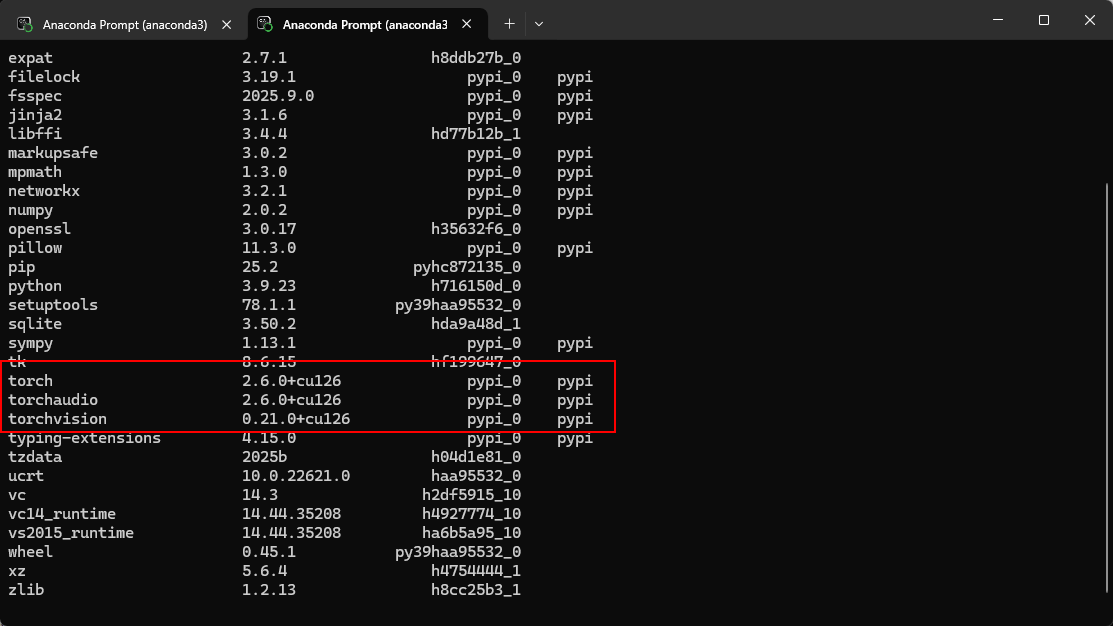Click the second tab's Anaconda icon

(265, 24)
